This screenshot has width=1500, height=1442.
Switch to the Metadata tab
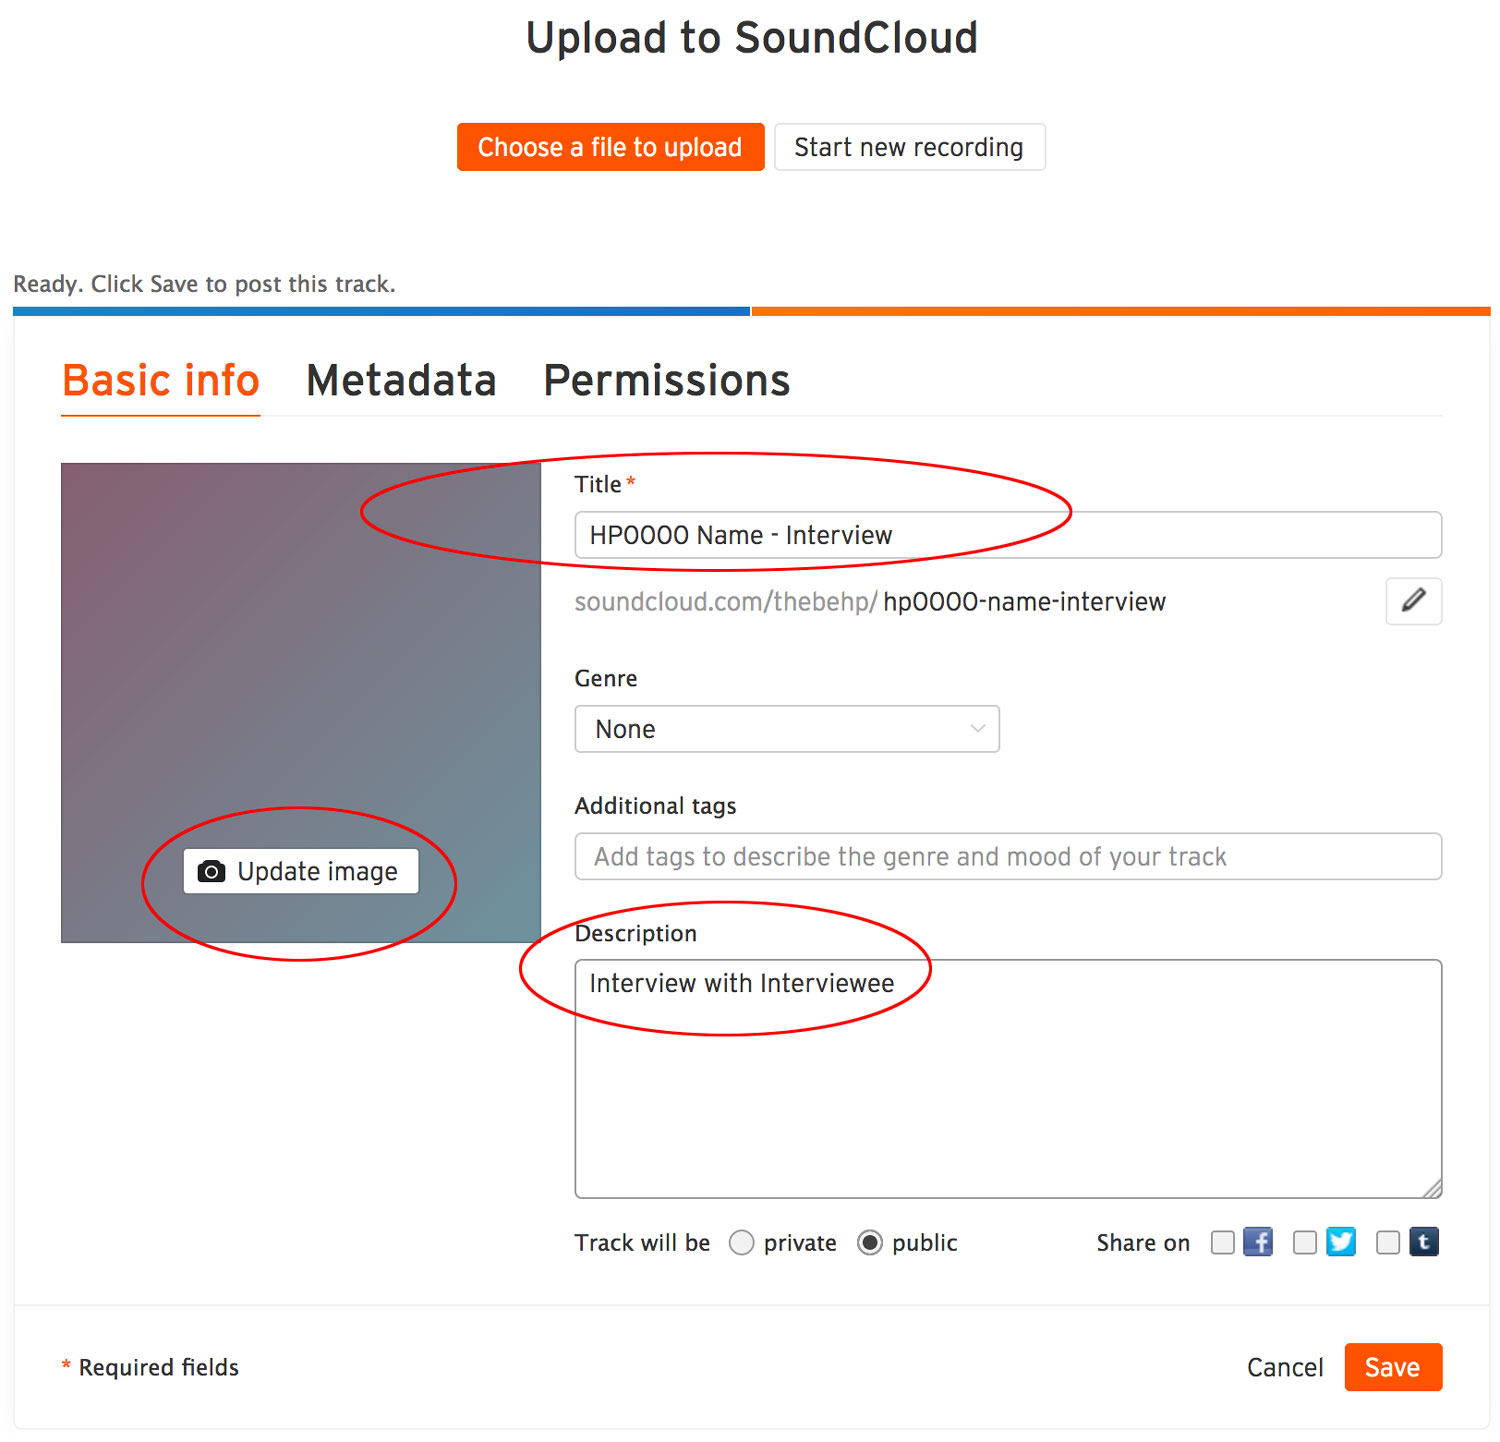[x=401, y=381]
